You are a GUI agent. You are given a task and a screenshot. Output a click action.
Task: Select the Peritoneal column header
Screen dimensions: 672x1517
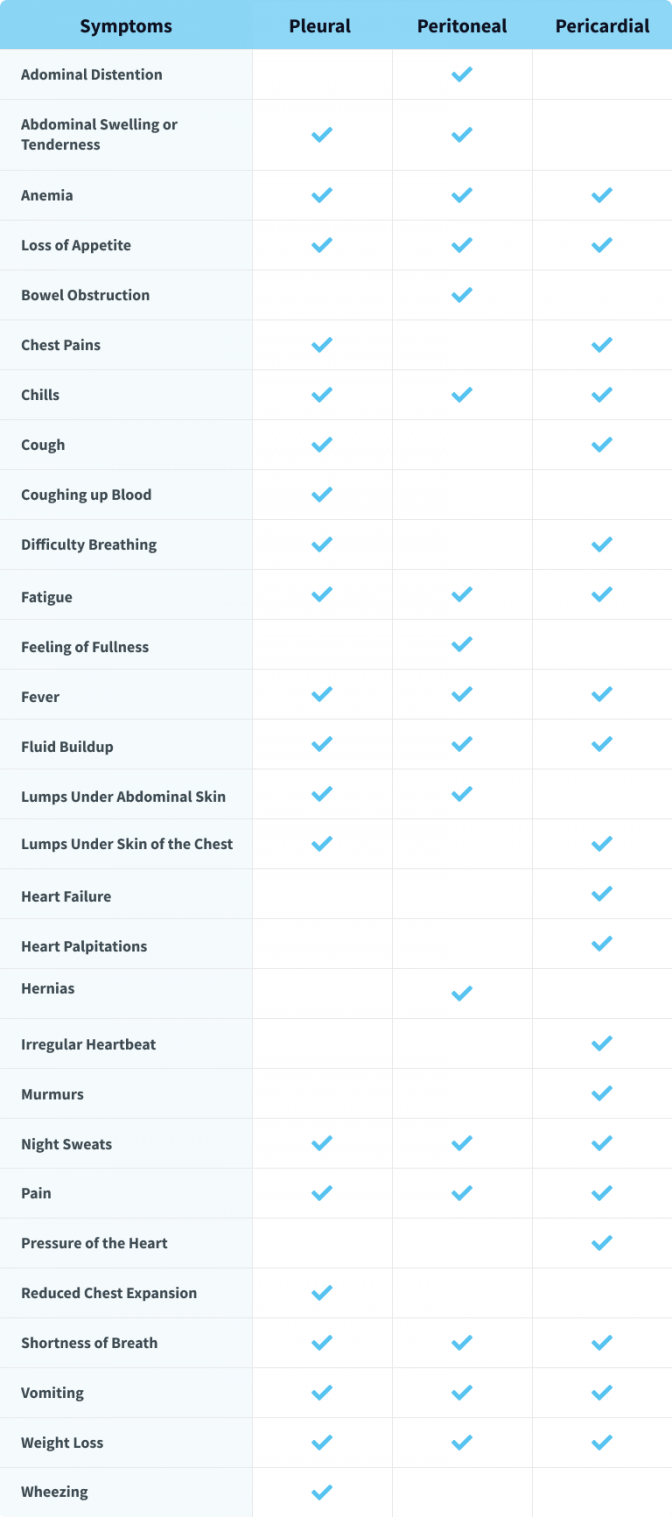[x=460, y=26]
